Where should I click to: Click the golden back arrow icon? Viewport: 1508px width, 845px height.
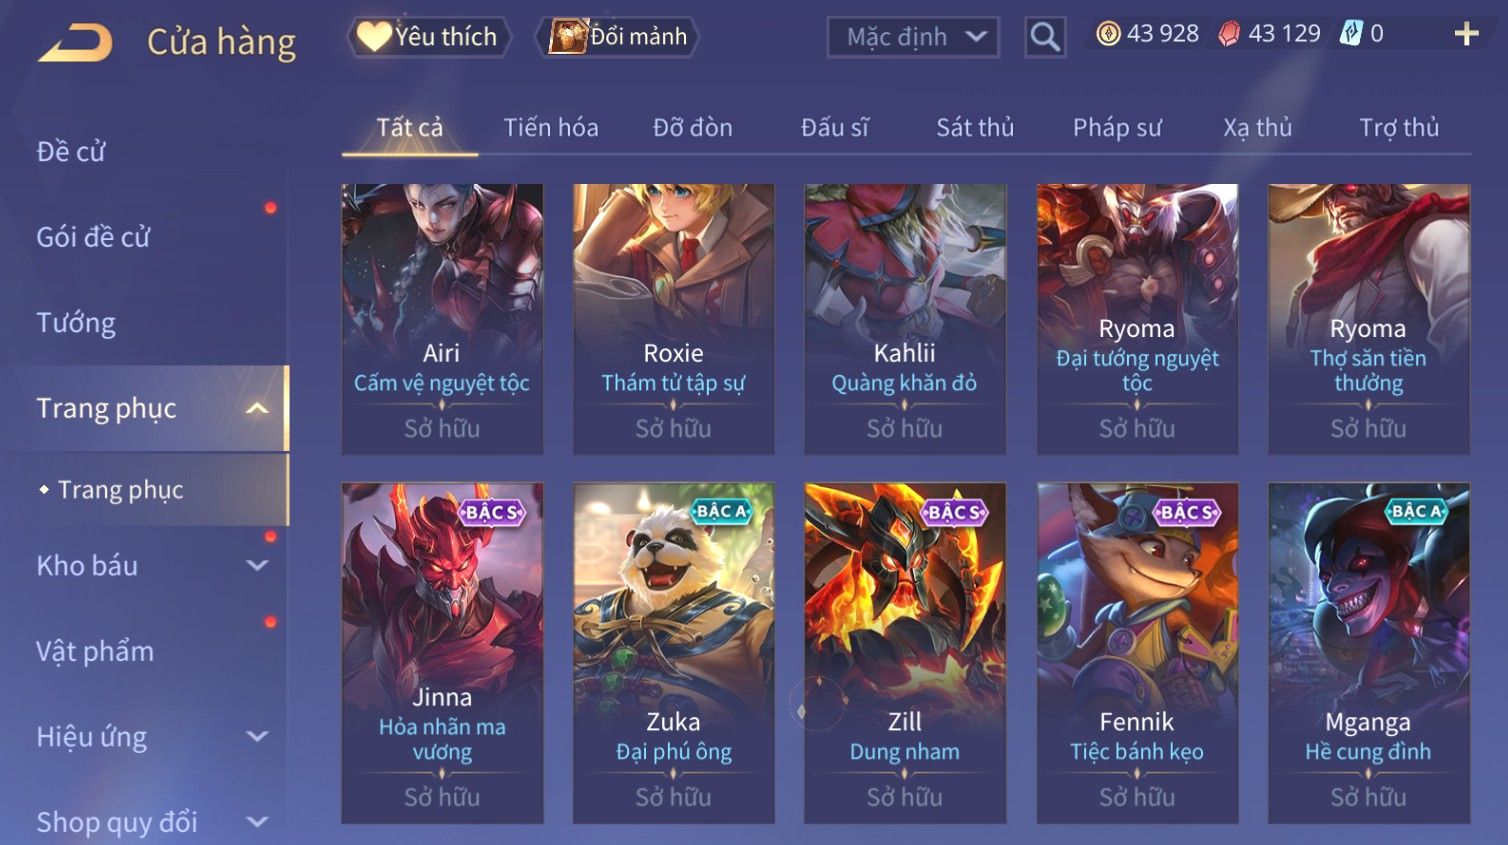pyautogui.click(x=75, y=43)
